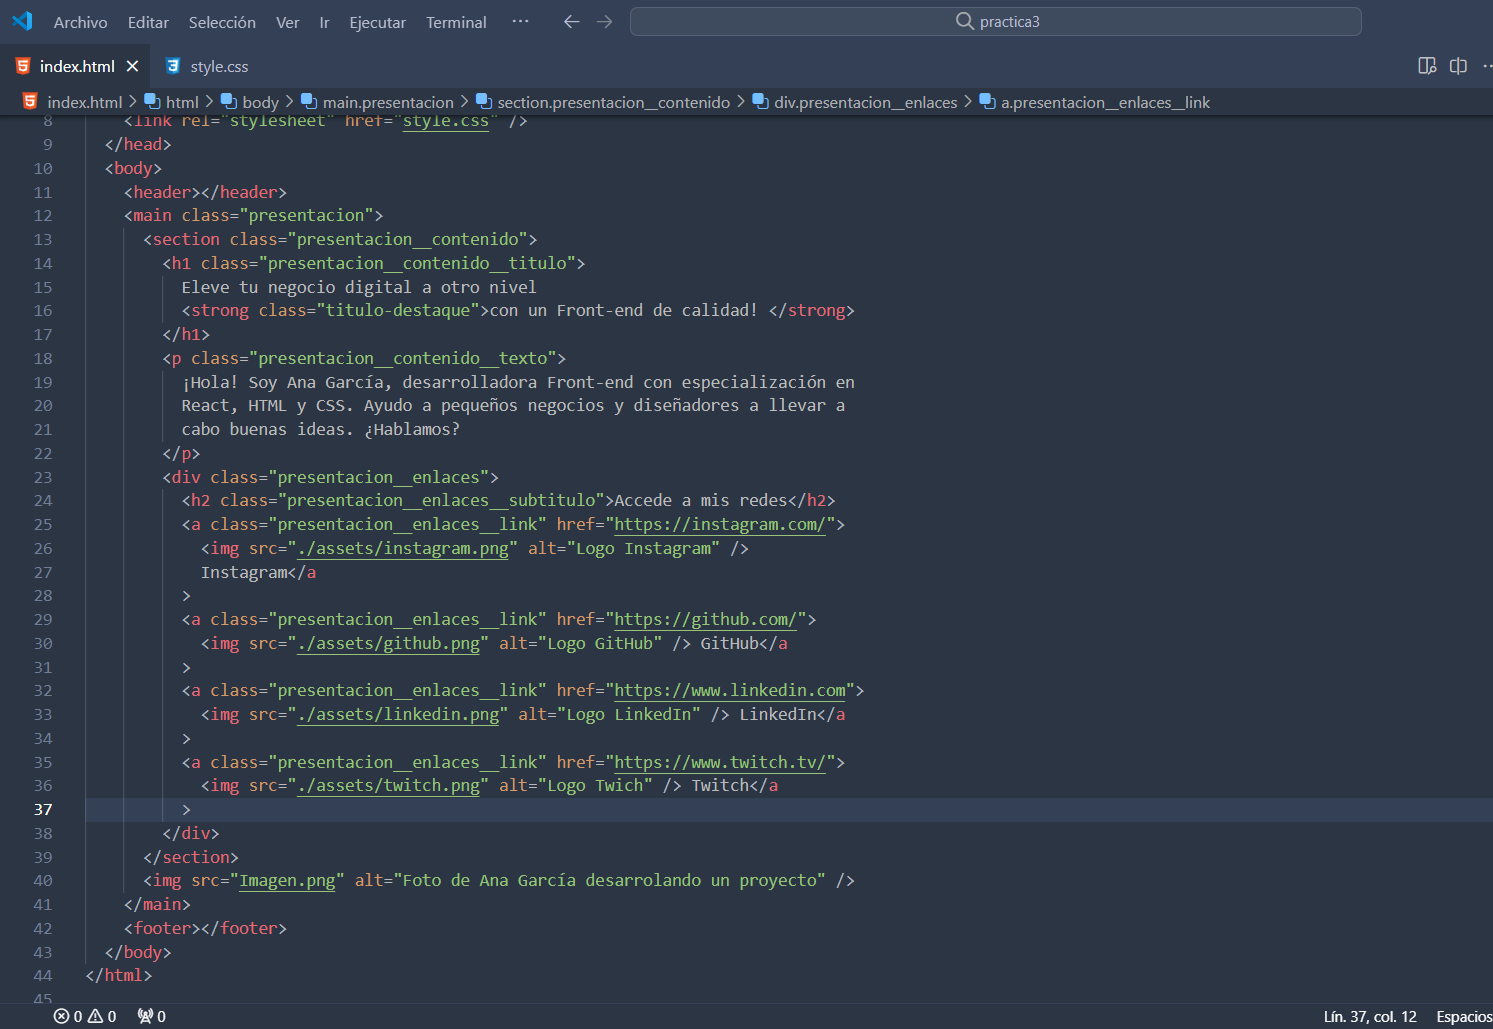The width and height of the screenshot is (1493, 1029).
Task: Open errors and warnings problems indicator
Action: click(x=85, y=1016)
